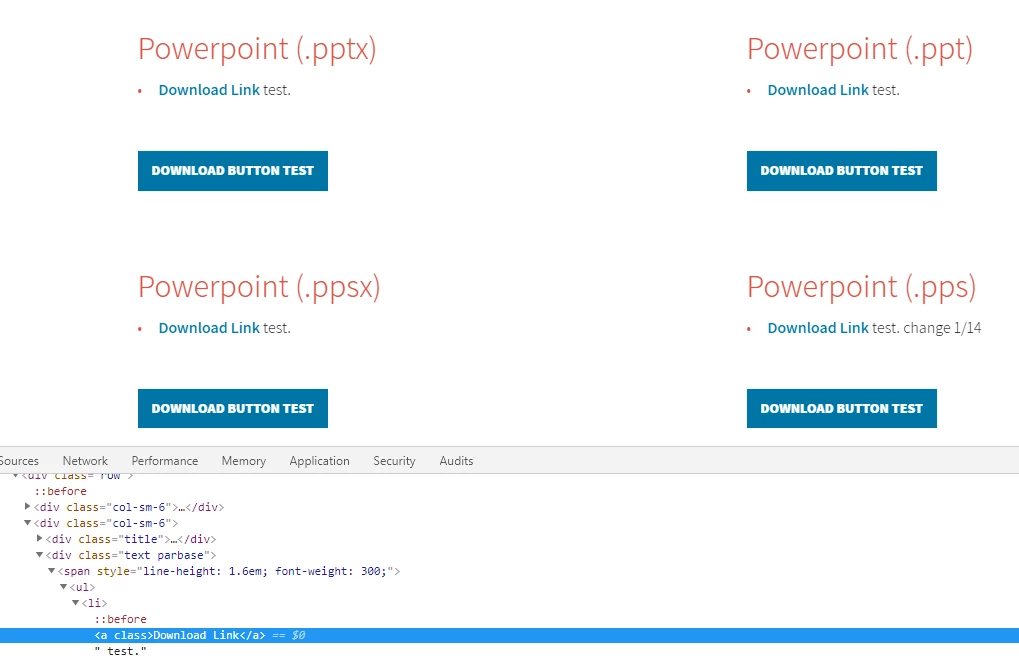Expand the collapsed first col-sm-6 div
The height and width of the screenshot is (660, 1019).
pos(27,507)
